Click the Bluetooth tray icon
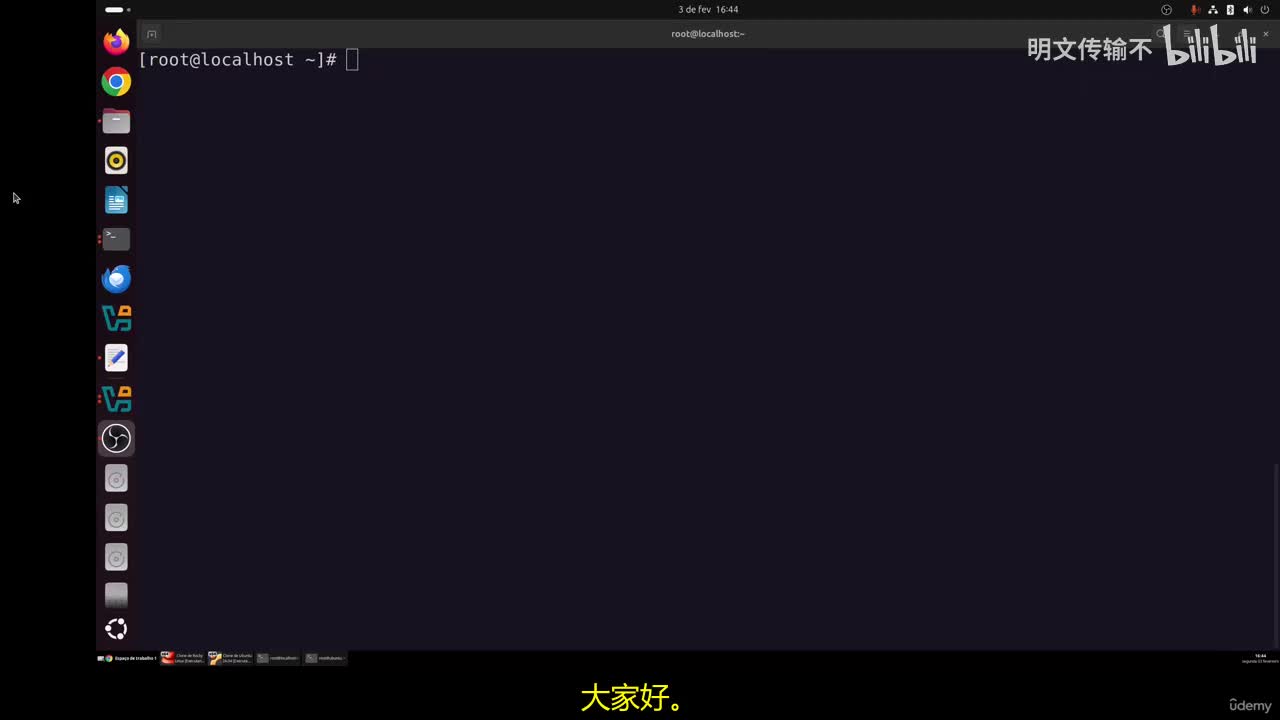1280x720 pixels. (x=1230, y=10)
